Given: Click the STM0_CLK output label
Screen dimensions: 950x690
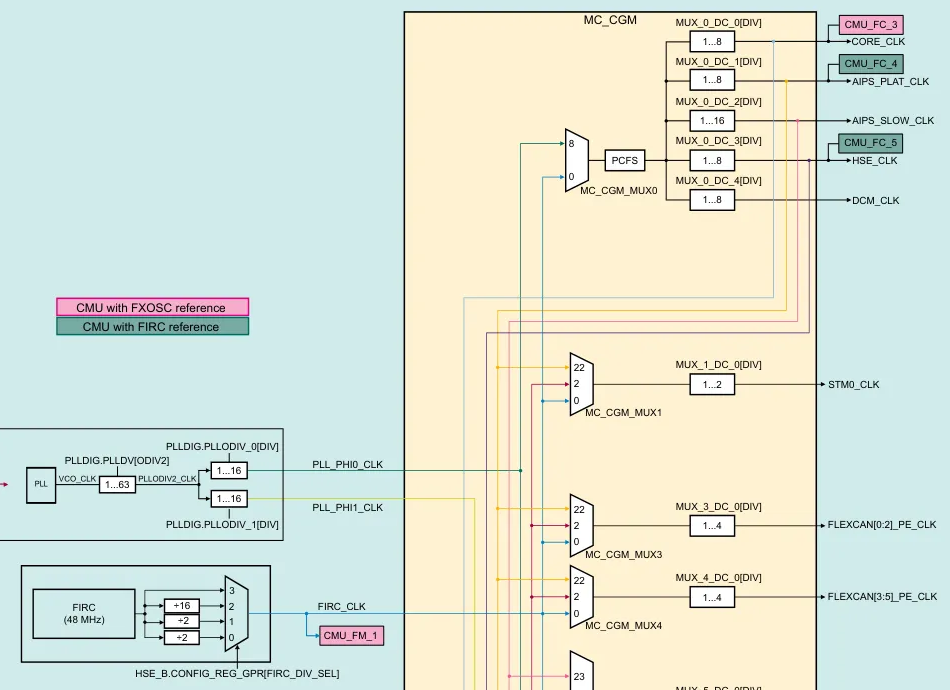Looking at the screenshot, I should click(x=854, y=385).
